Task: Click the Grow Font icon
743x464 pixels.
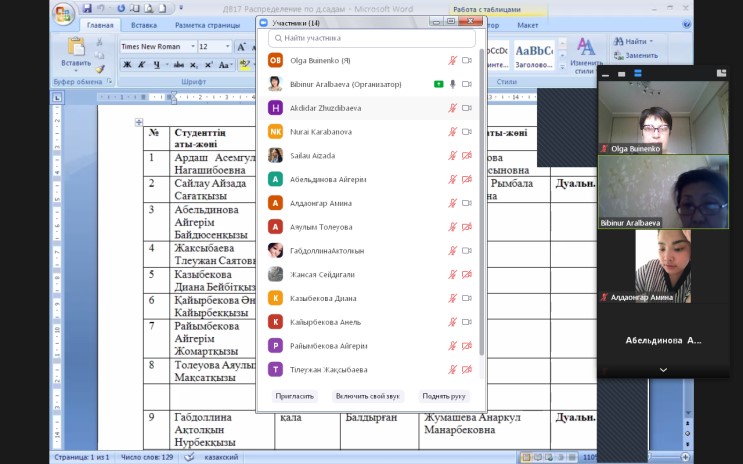Action: 241,46
